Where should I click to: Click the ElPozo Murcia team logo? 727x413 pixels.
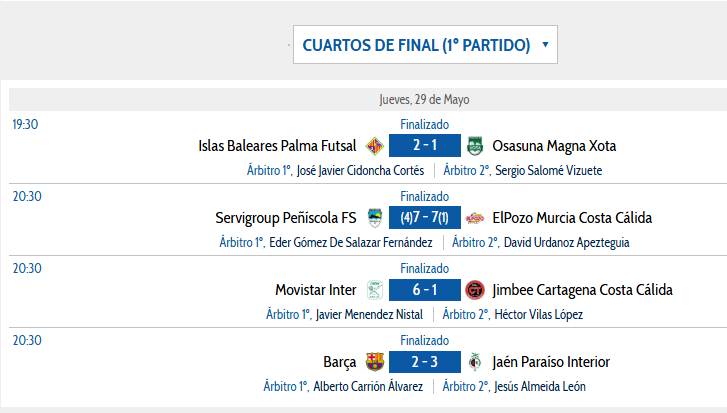(475, 218)
